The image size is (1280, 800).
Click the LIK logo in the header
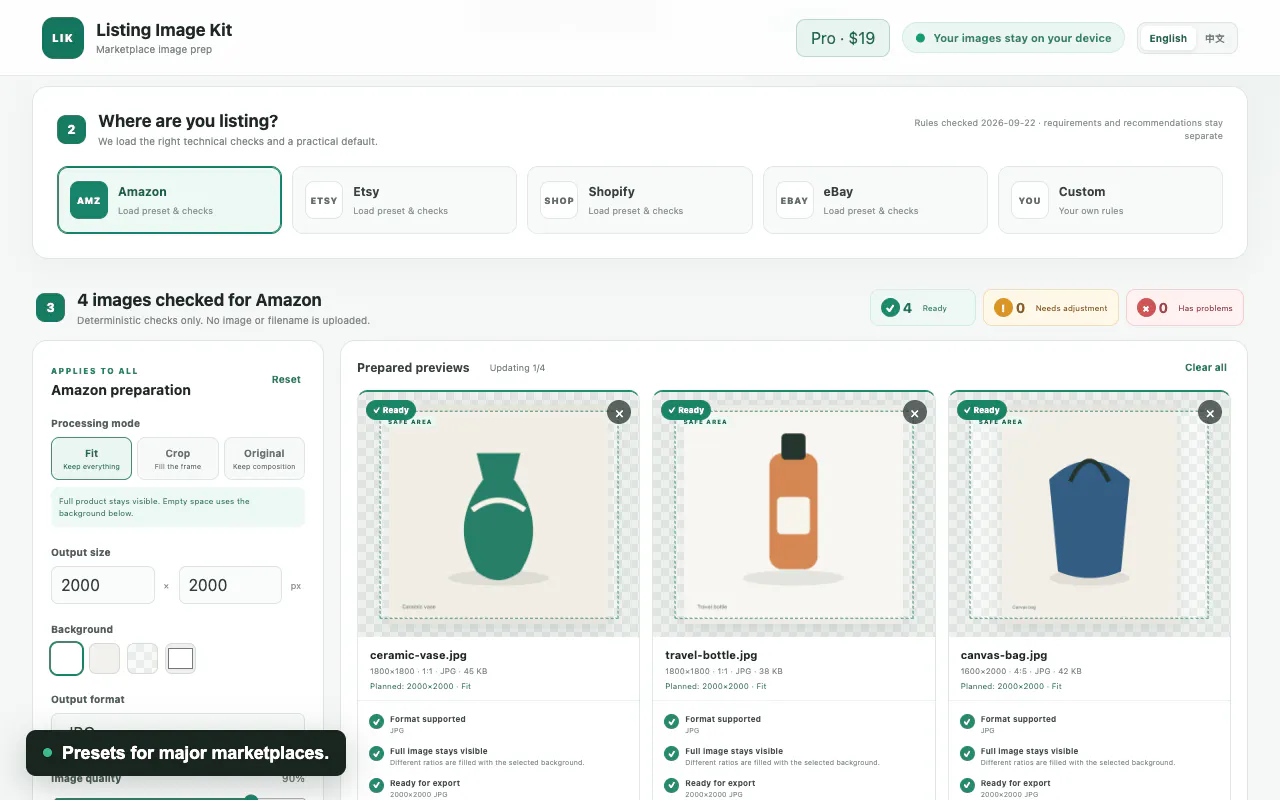point(63,38)
